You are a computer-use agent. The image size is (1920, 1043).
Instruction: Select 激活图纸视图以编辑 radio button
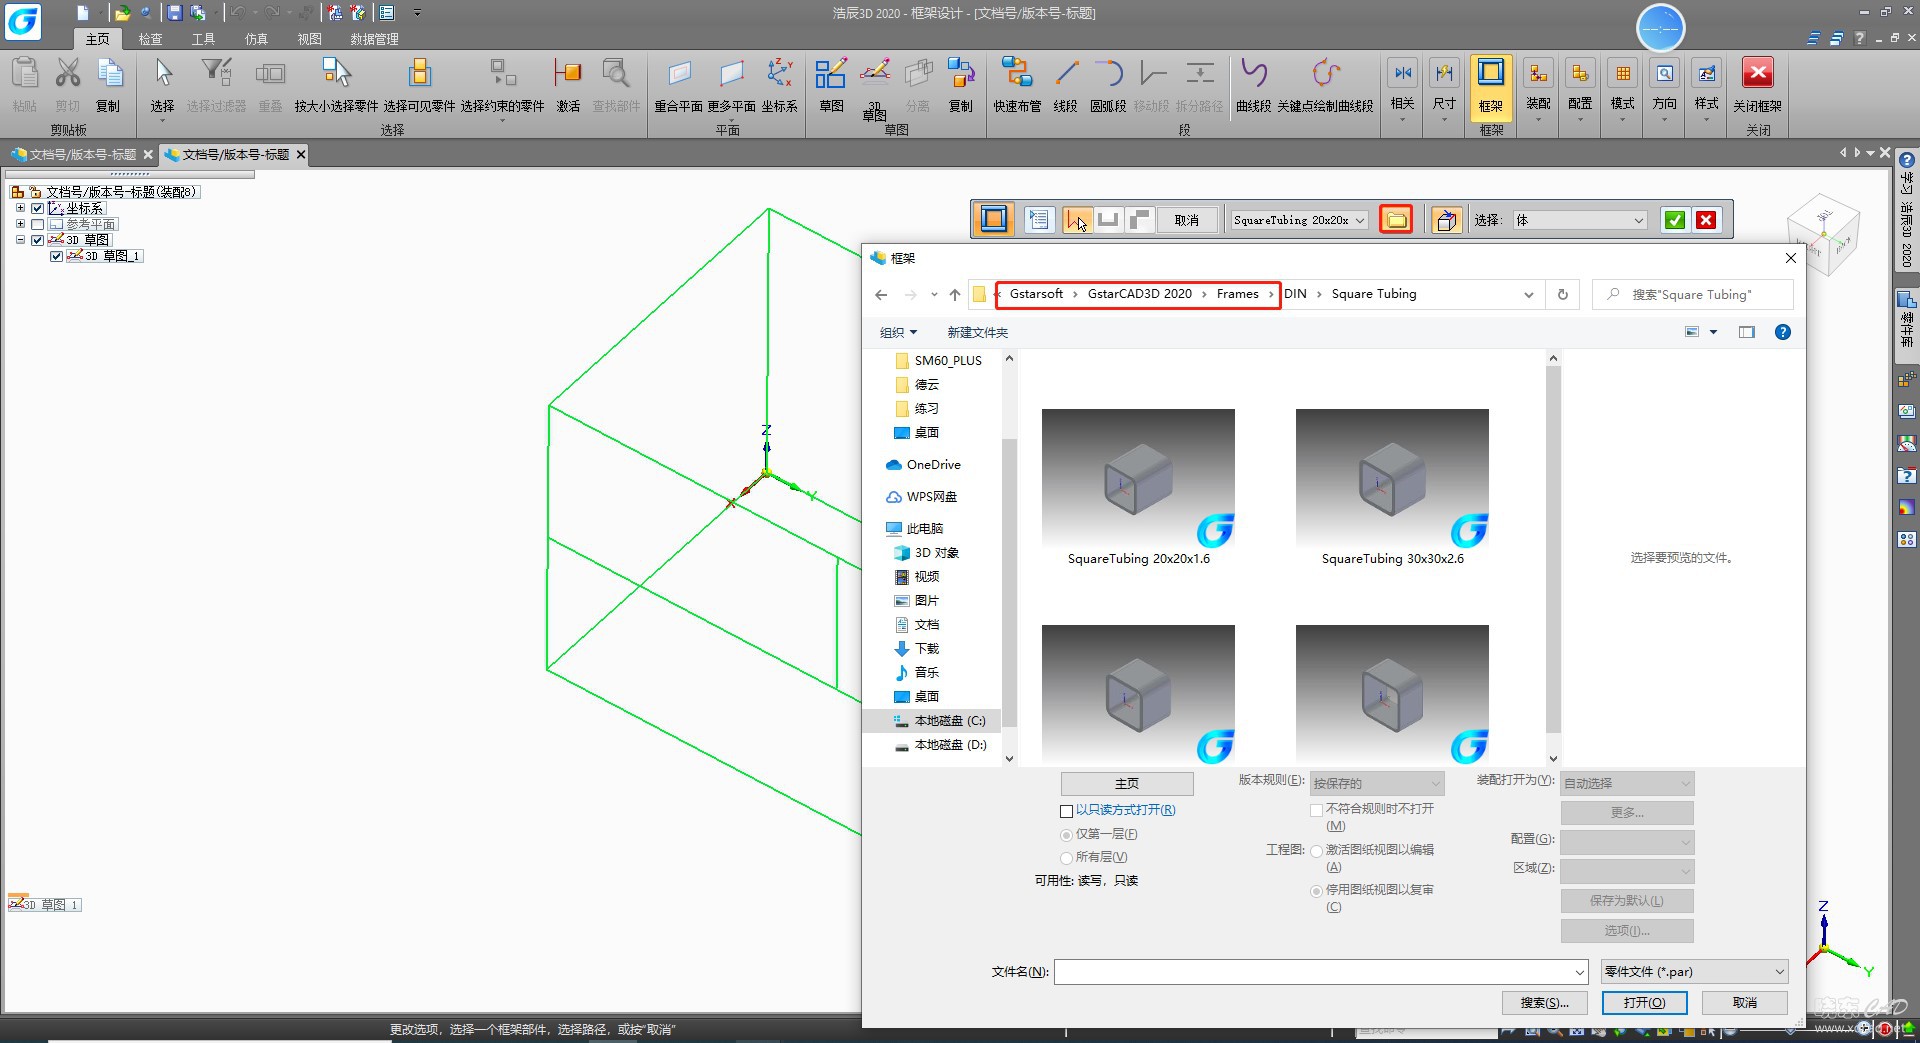pos(1316,851)
